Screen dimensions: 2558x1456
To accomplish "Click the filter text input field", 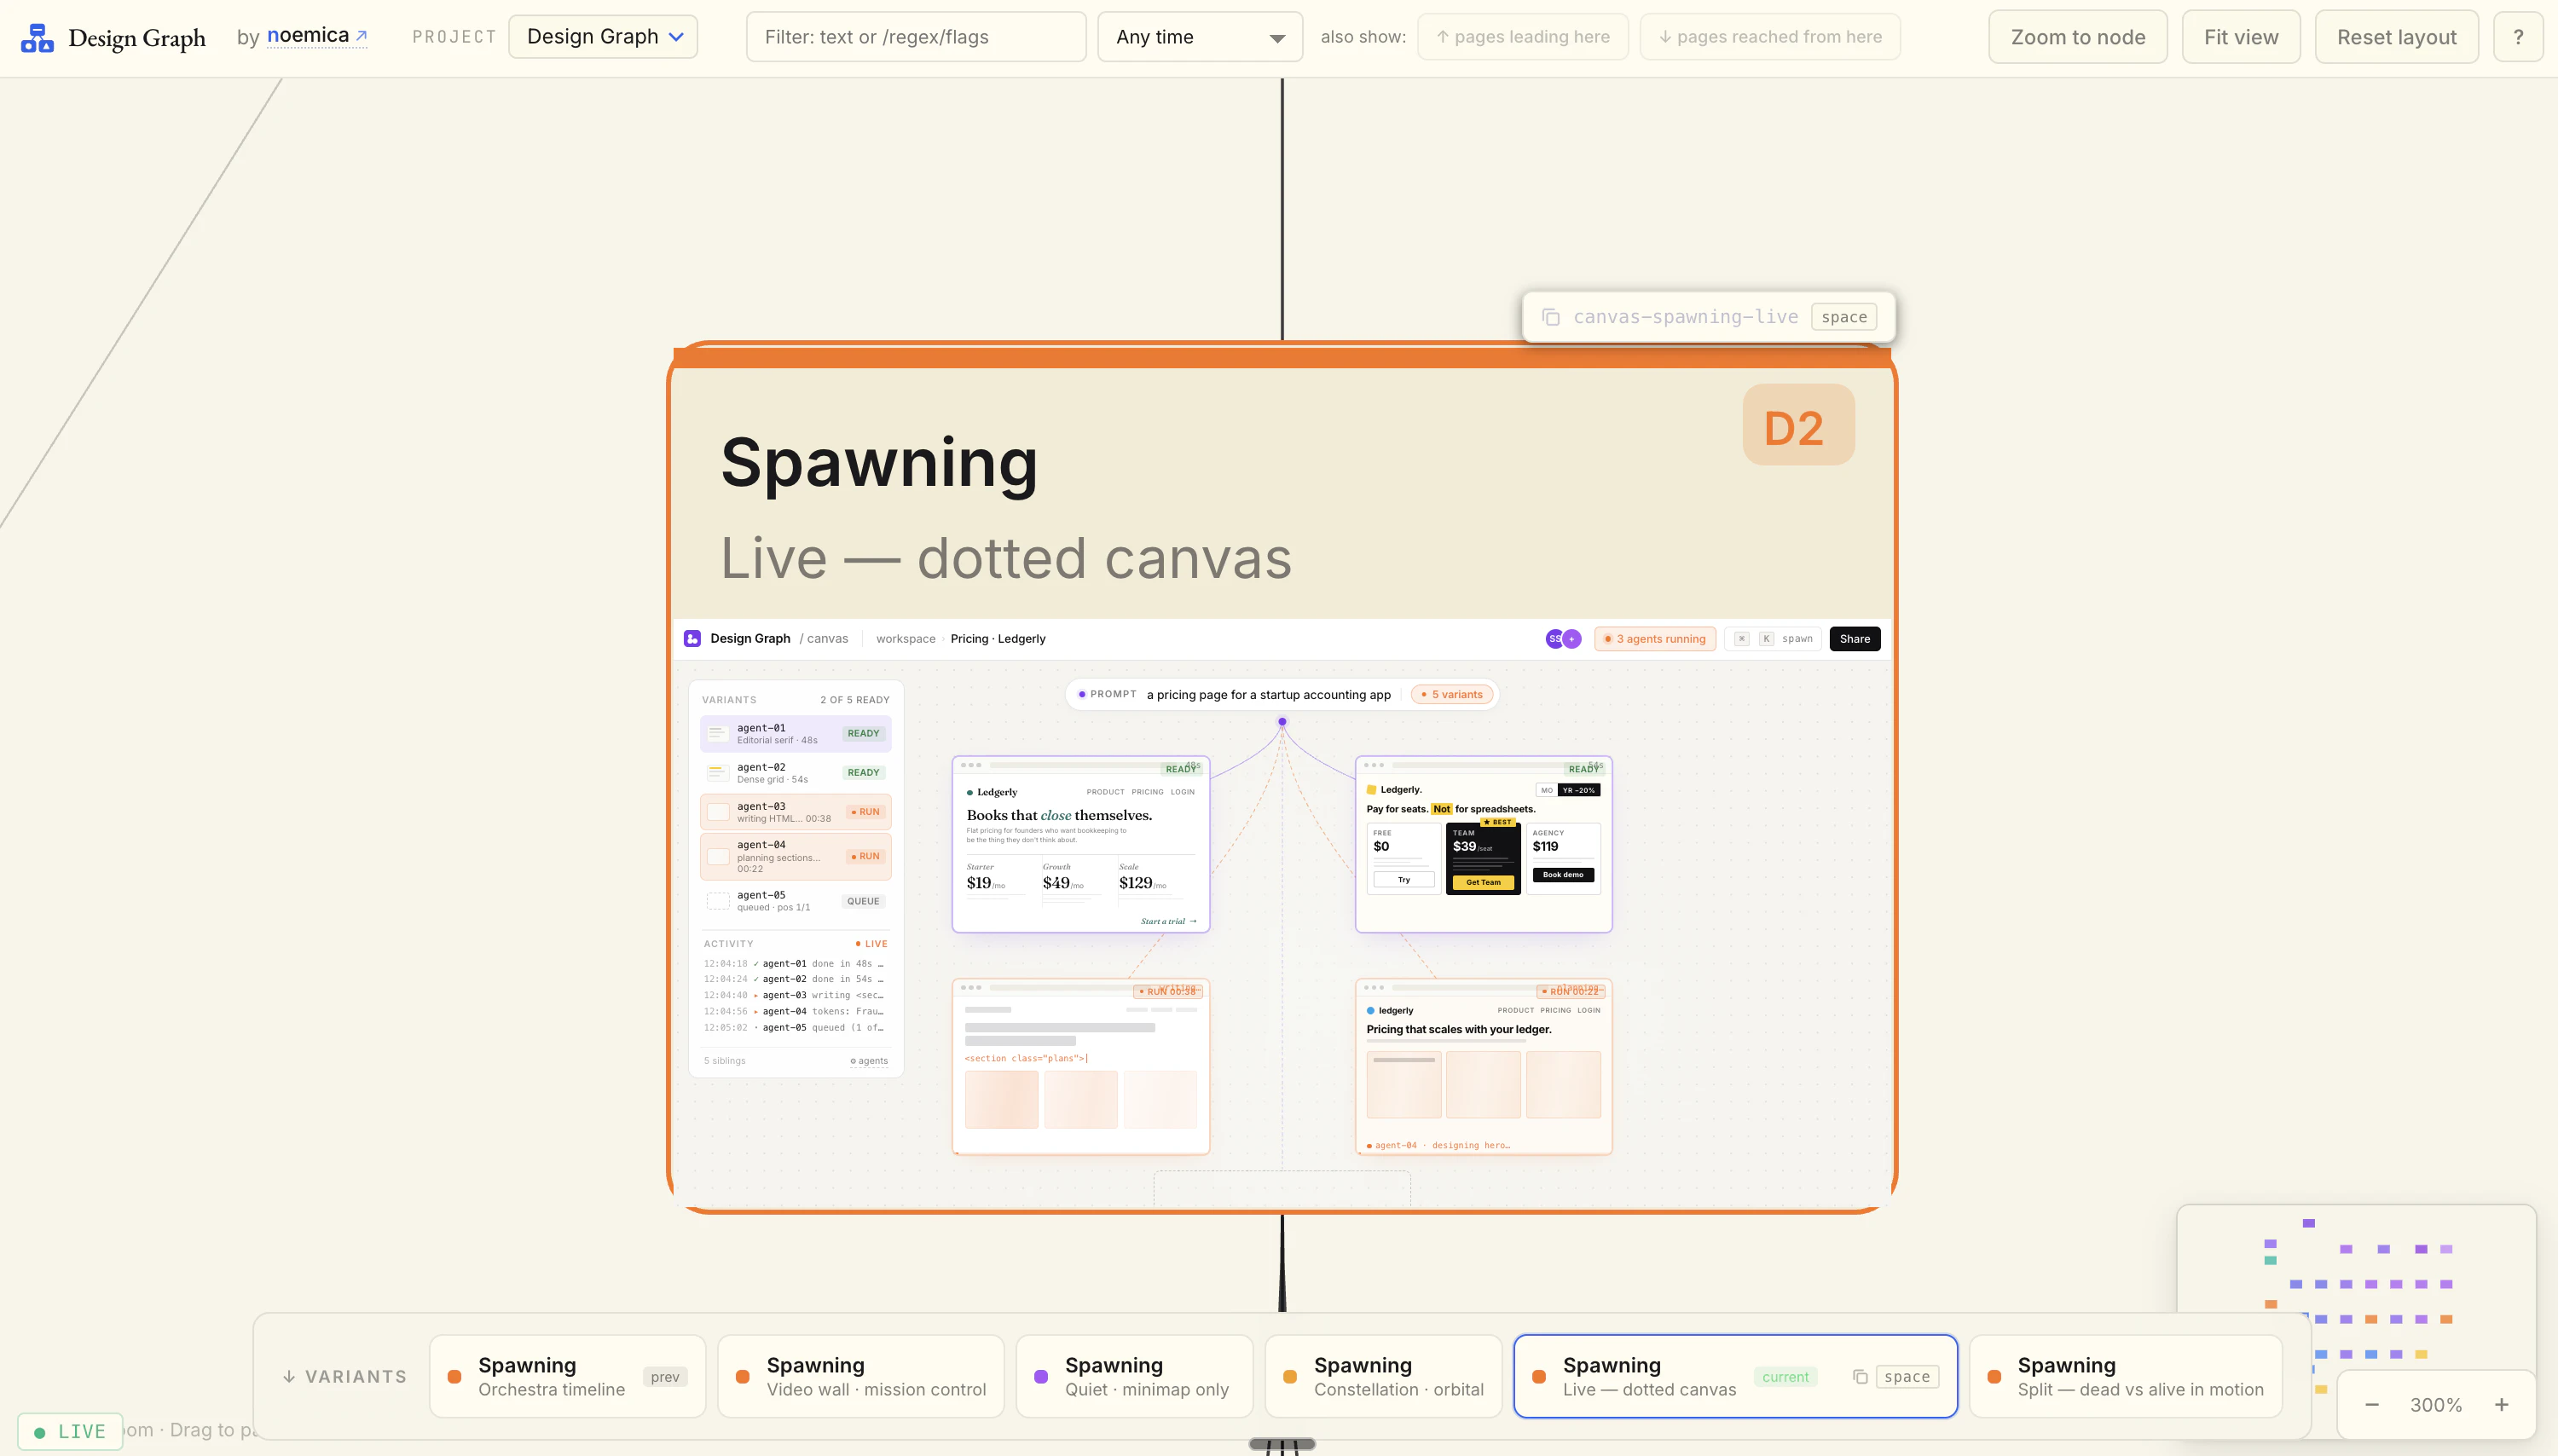I will pos(915,36).
